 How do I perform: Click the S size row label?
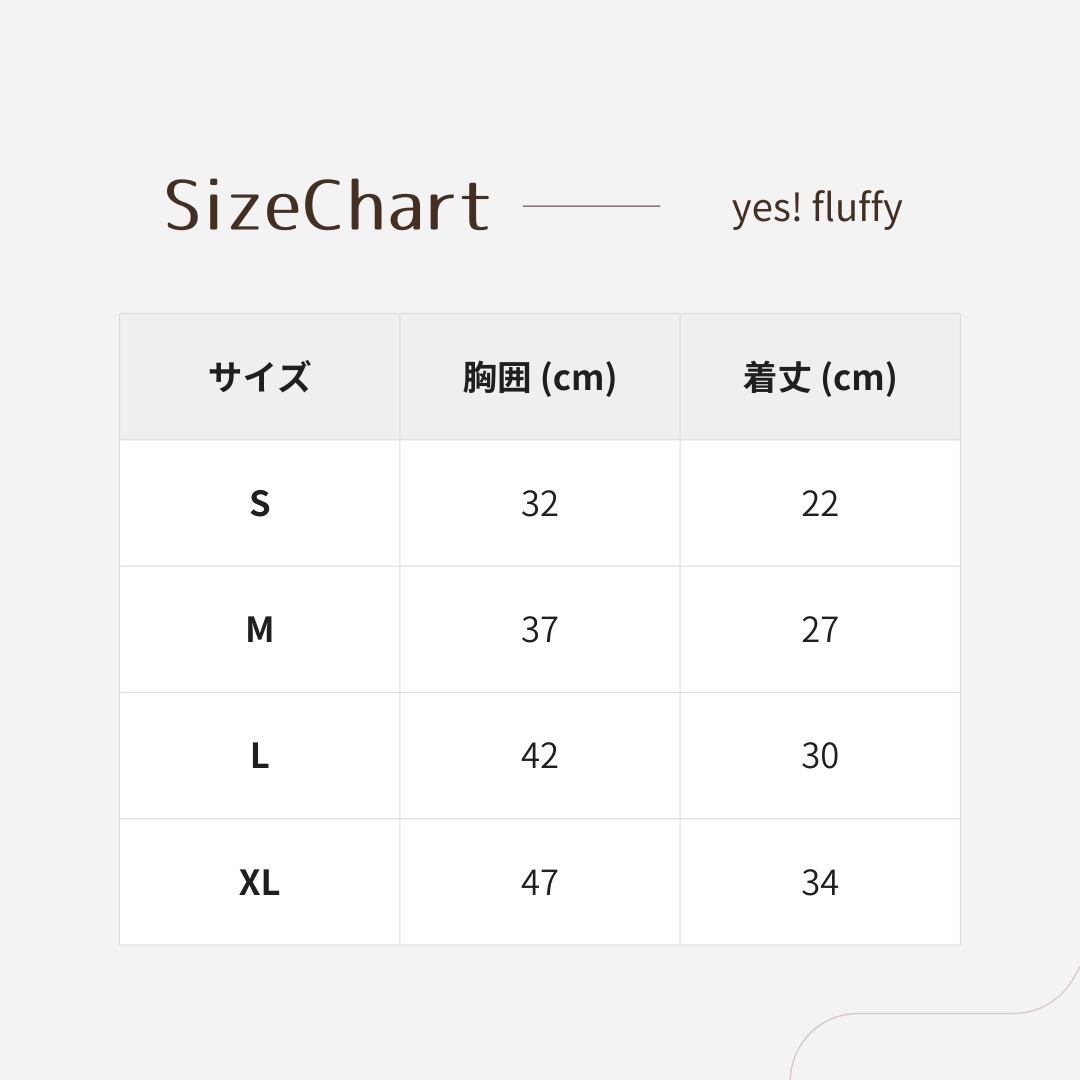[259, 503]
